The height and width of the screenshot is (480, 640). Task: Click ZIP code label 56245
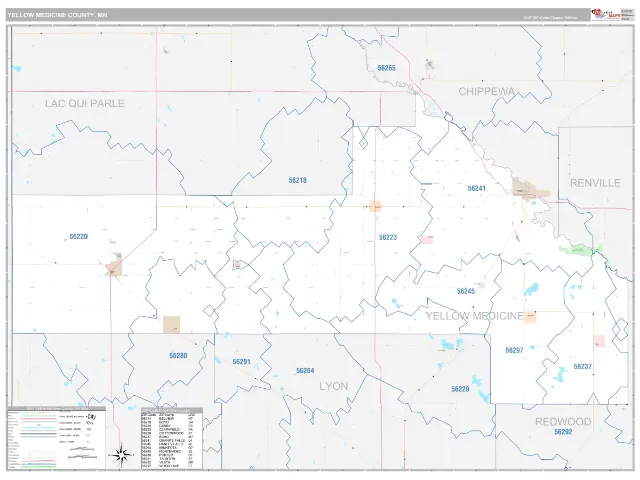coord(466,291)
